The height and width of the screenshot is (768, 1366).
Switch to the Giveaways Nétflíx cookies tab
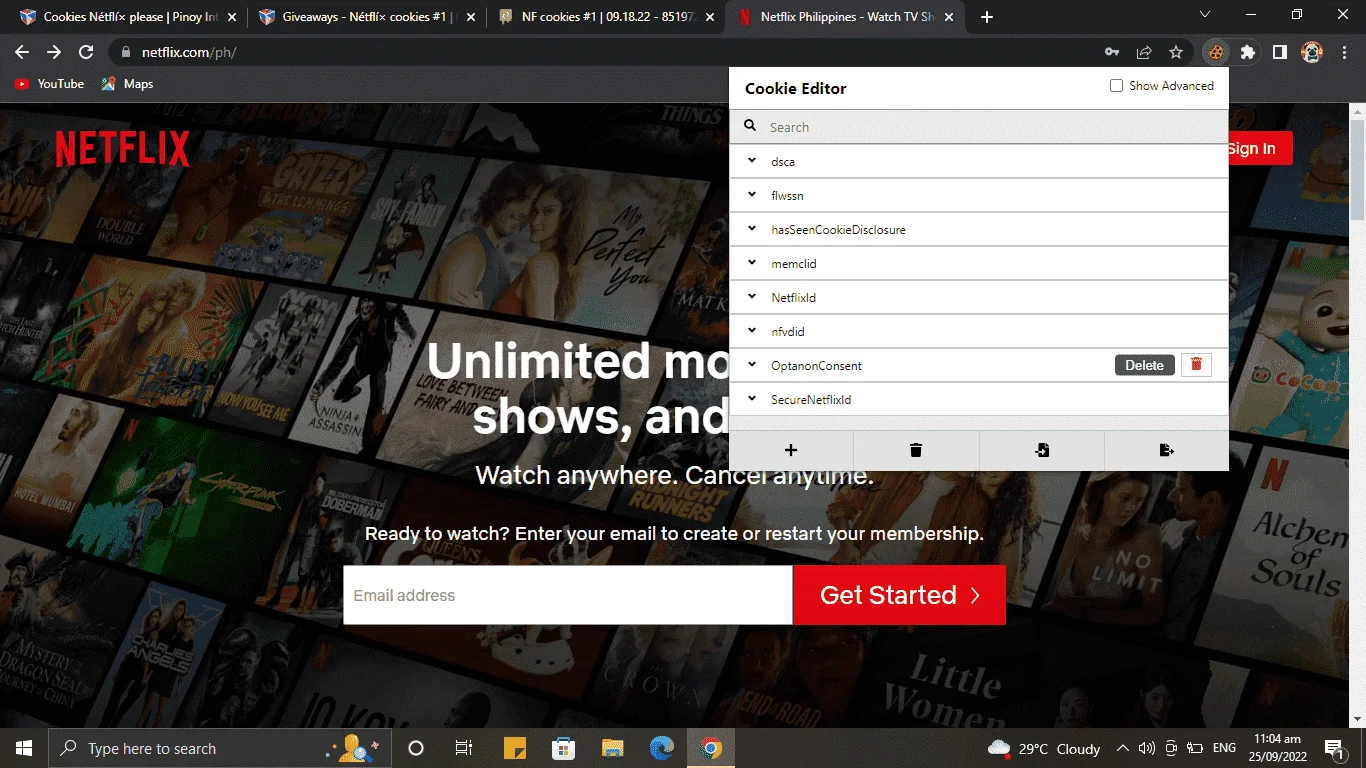366,17
